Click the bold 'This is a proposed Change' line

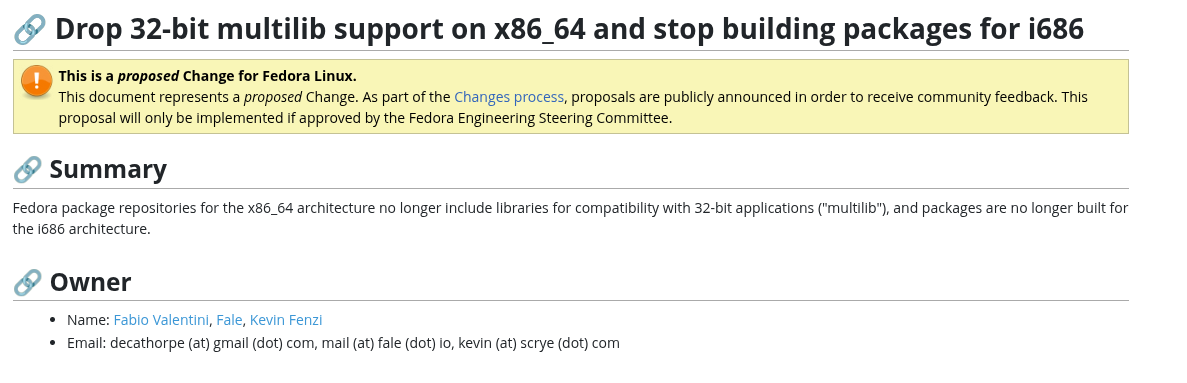pos(207,76)
